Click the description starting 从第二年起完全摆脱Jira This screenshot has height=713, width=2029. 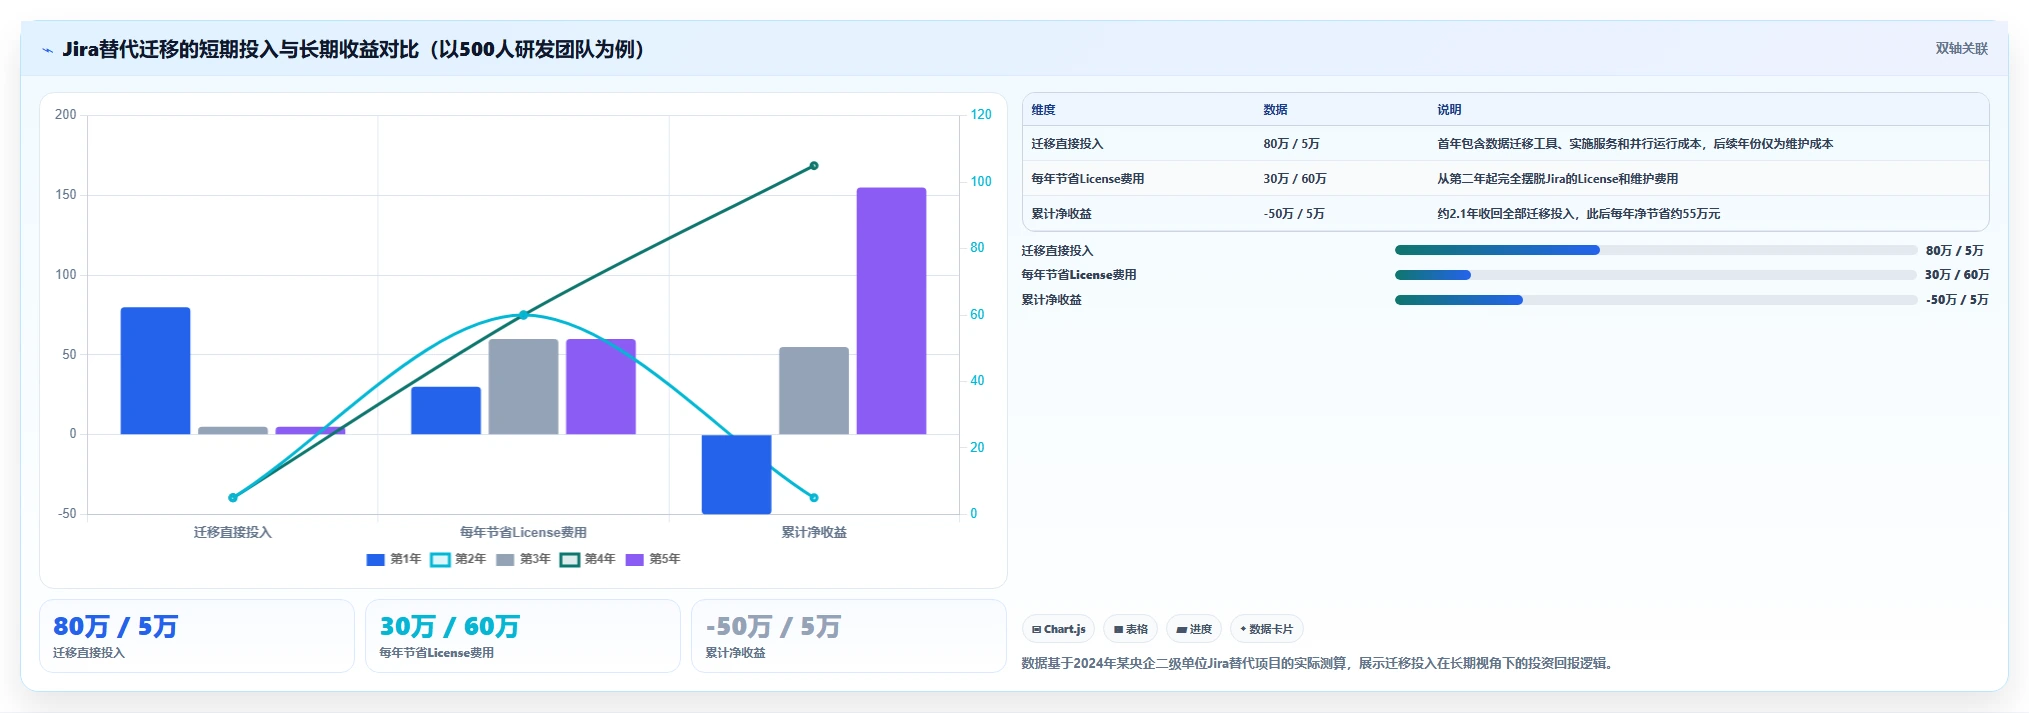pos(1557,179)
